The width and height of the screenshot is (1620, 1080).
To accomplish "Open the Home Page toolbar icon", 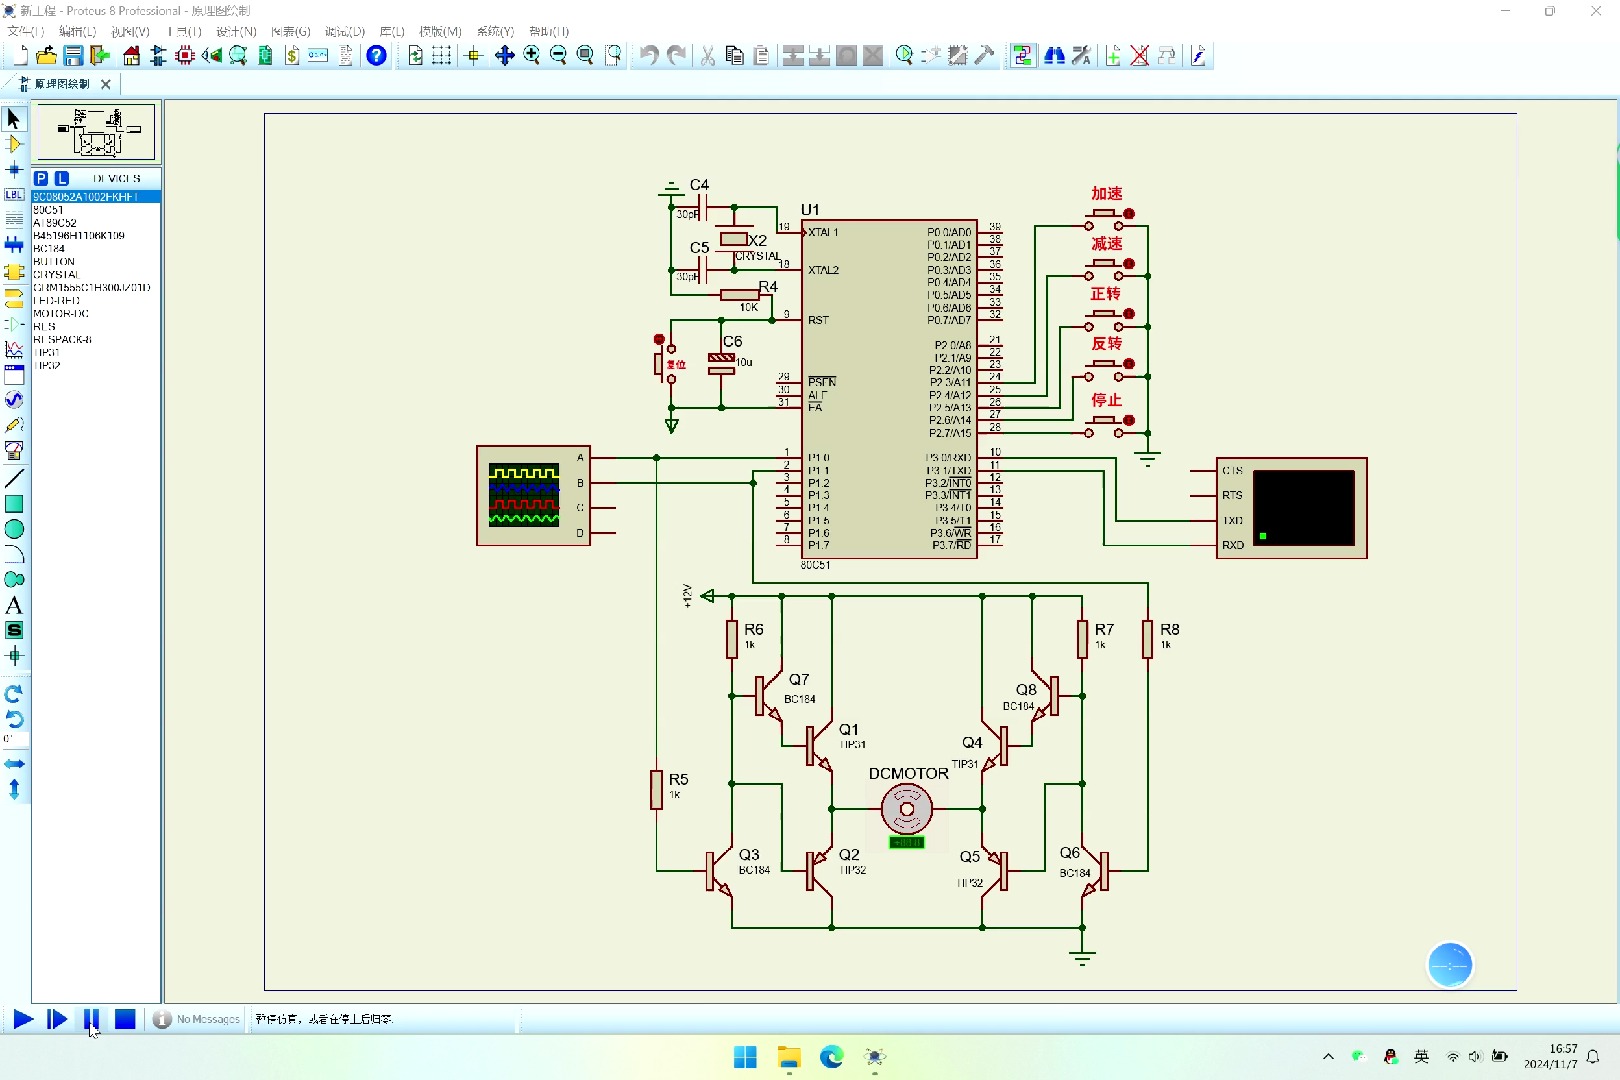I will tap(132, 56).
